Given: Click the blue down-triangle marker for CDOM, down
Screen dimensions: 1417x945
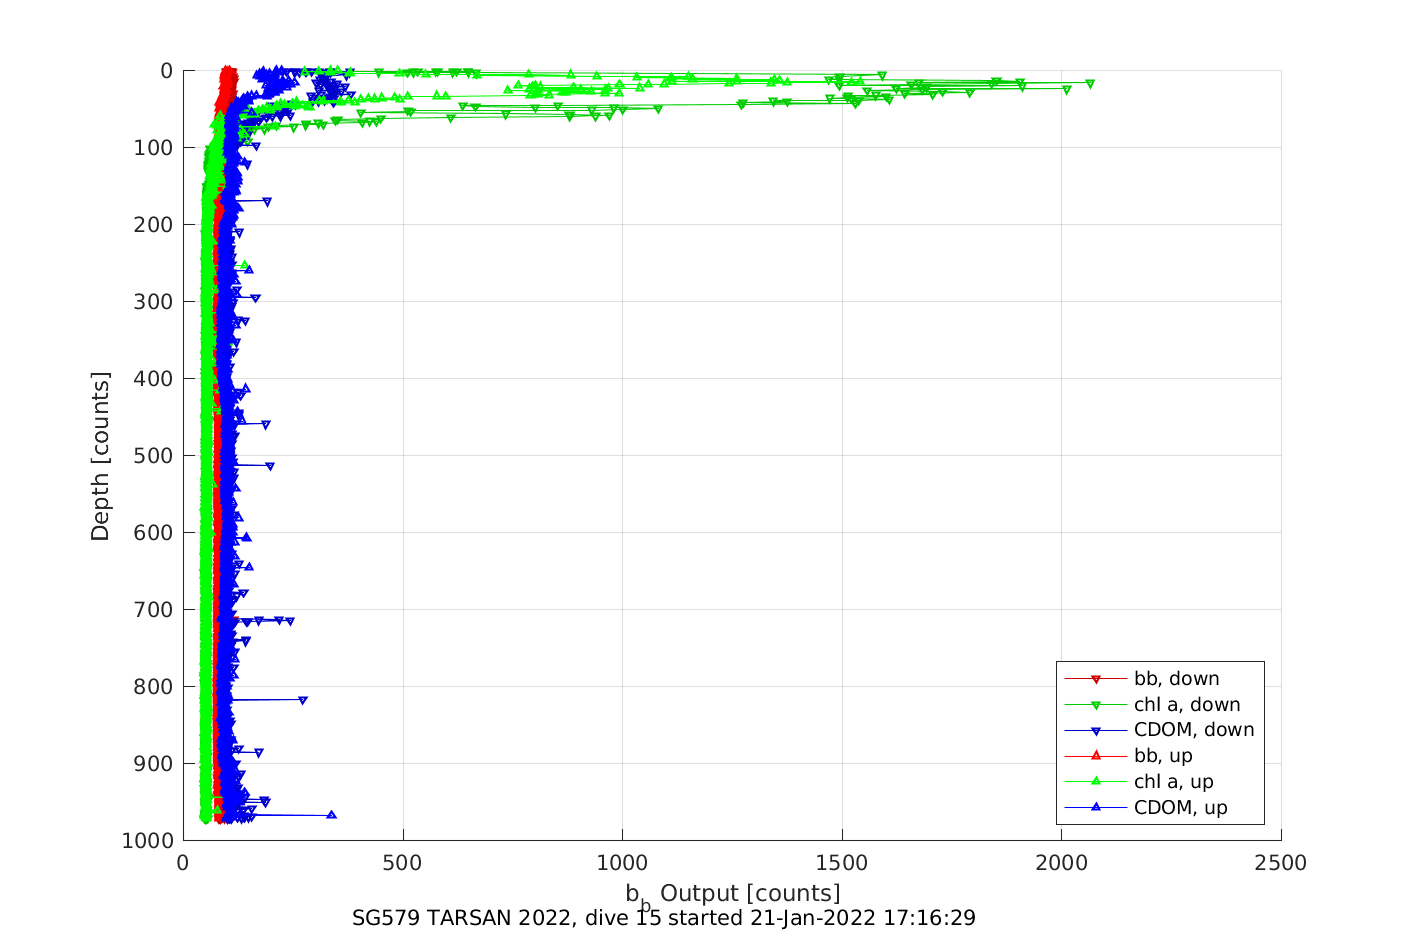Looking at the screenshot, I should 1095,731.
